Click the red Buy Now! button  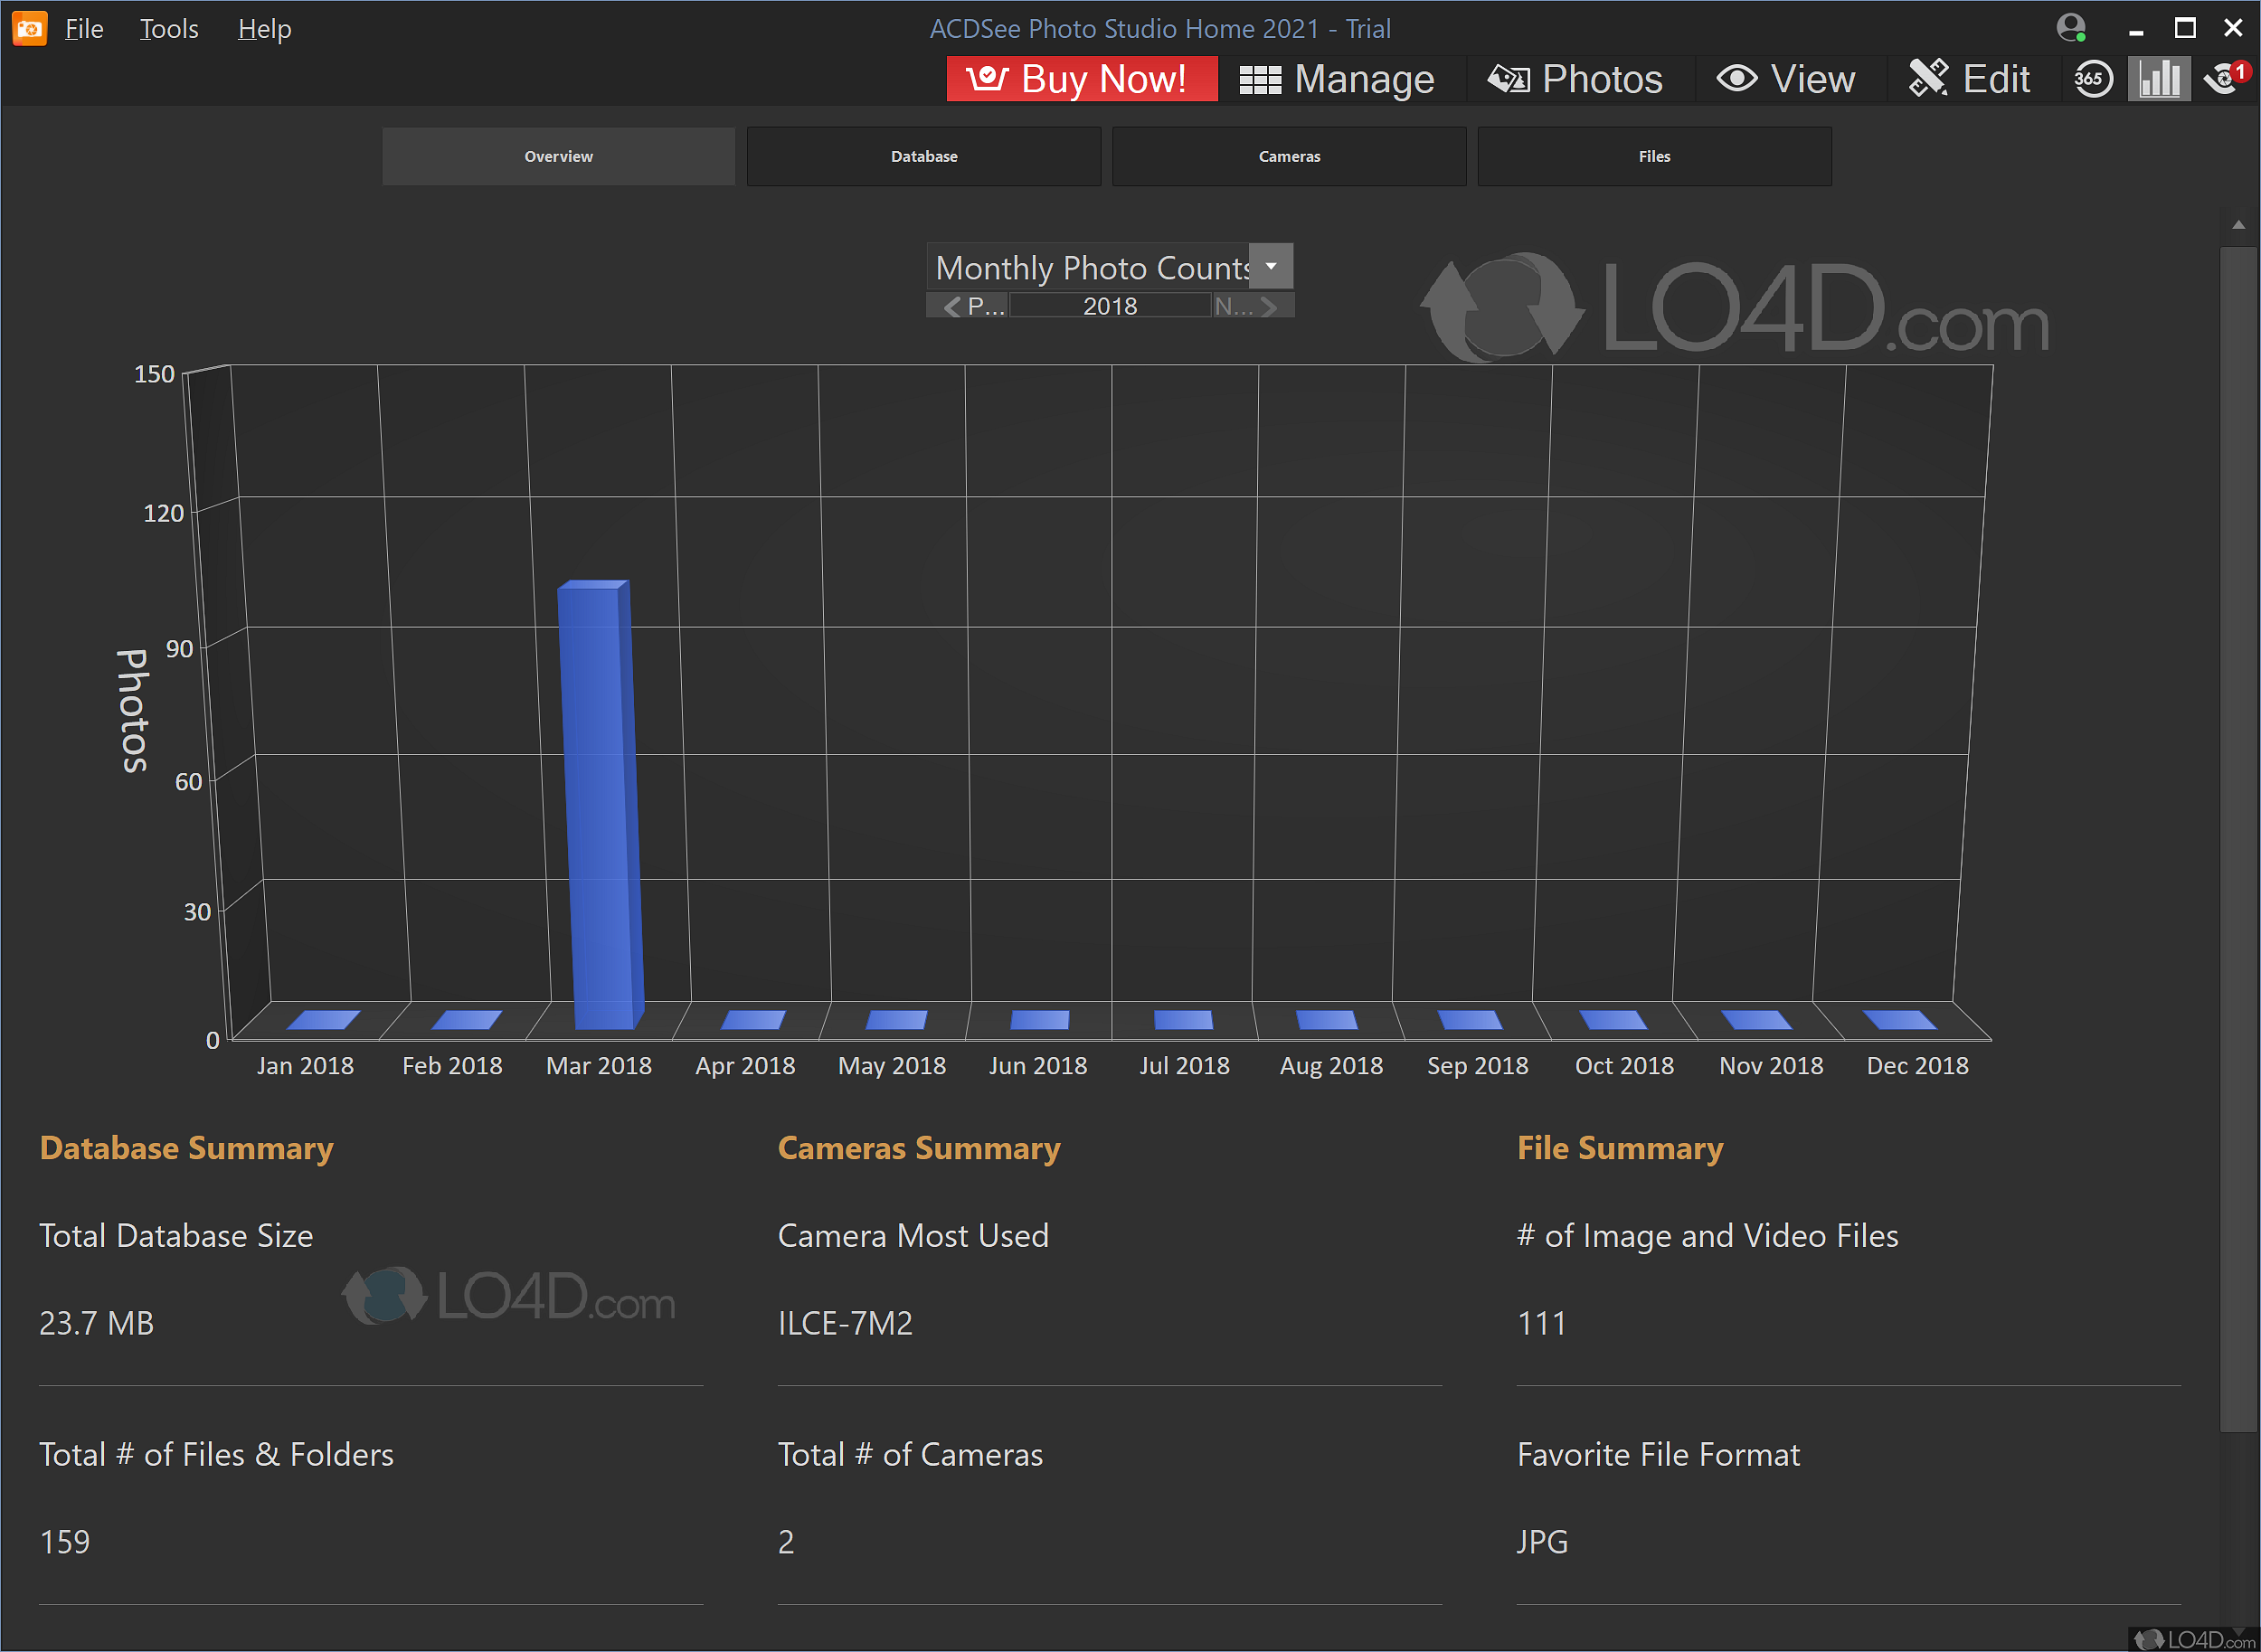[x=1081, y=79]
